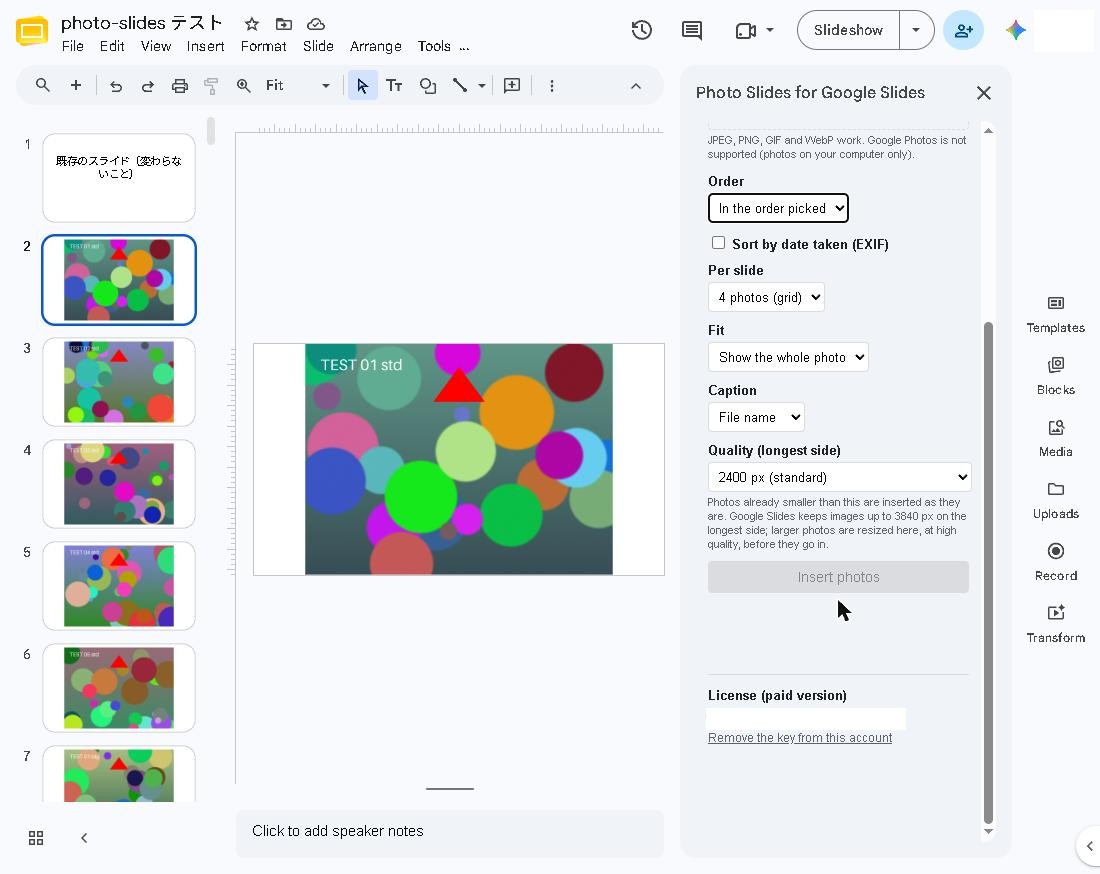The width and height of the screenshot is (1100, 874).
Task: Open the Gemini sparkle icon
Action: [1015, 30]
